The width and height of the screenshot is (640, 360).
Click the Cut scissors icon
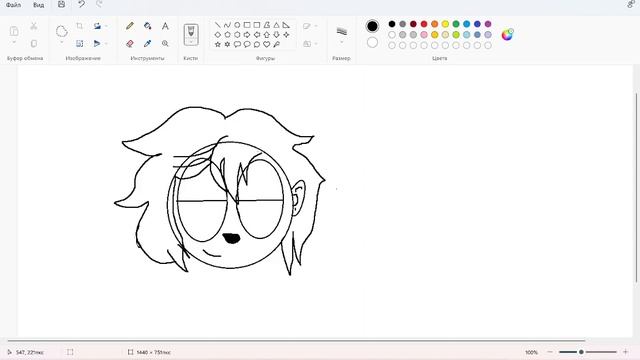34,27
